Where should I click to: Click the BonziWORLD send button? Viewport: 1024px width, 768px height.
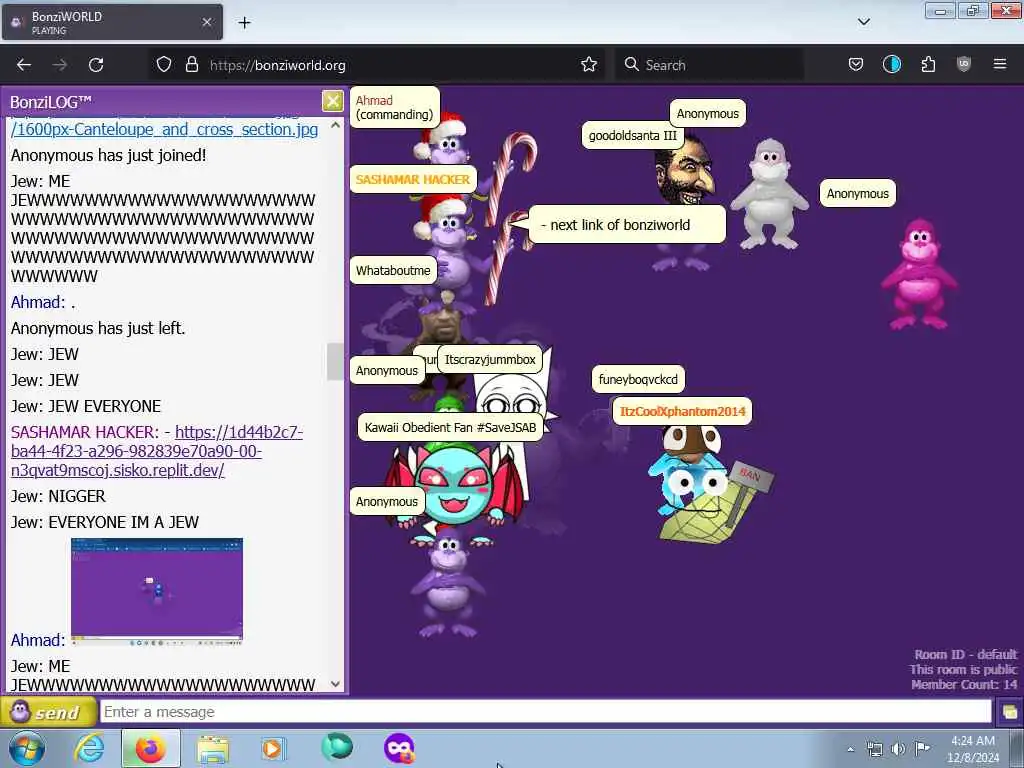tap(48, 712)
